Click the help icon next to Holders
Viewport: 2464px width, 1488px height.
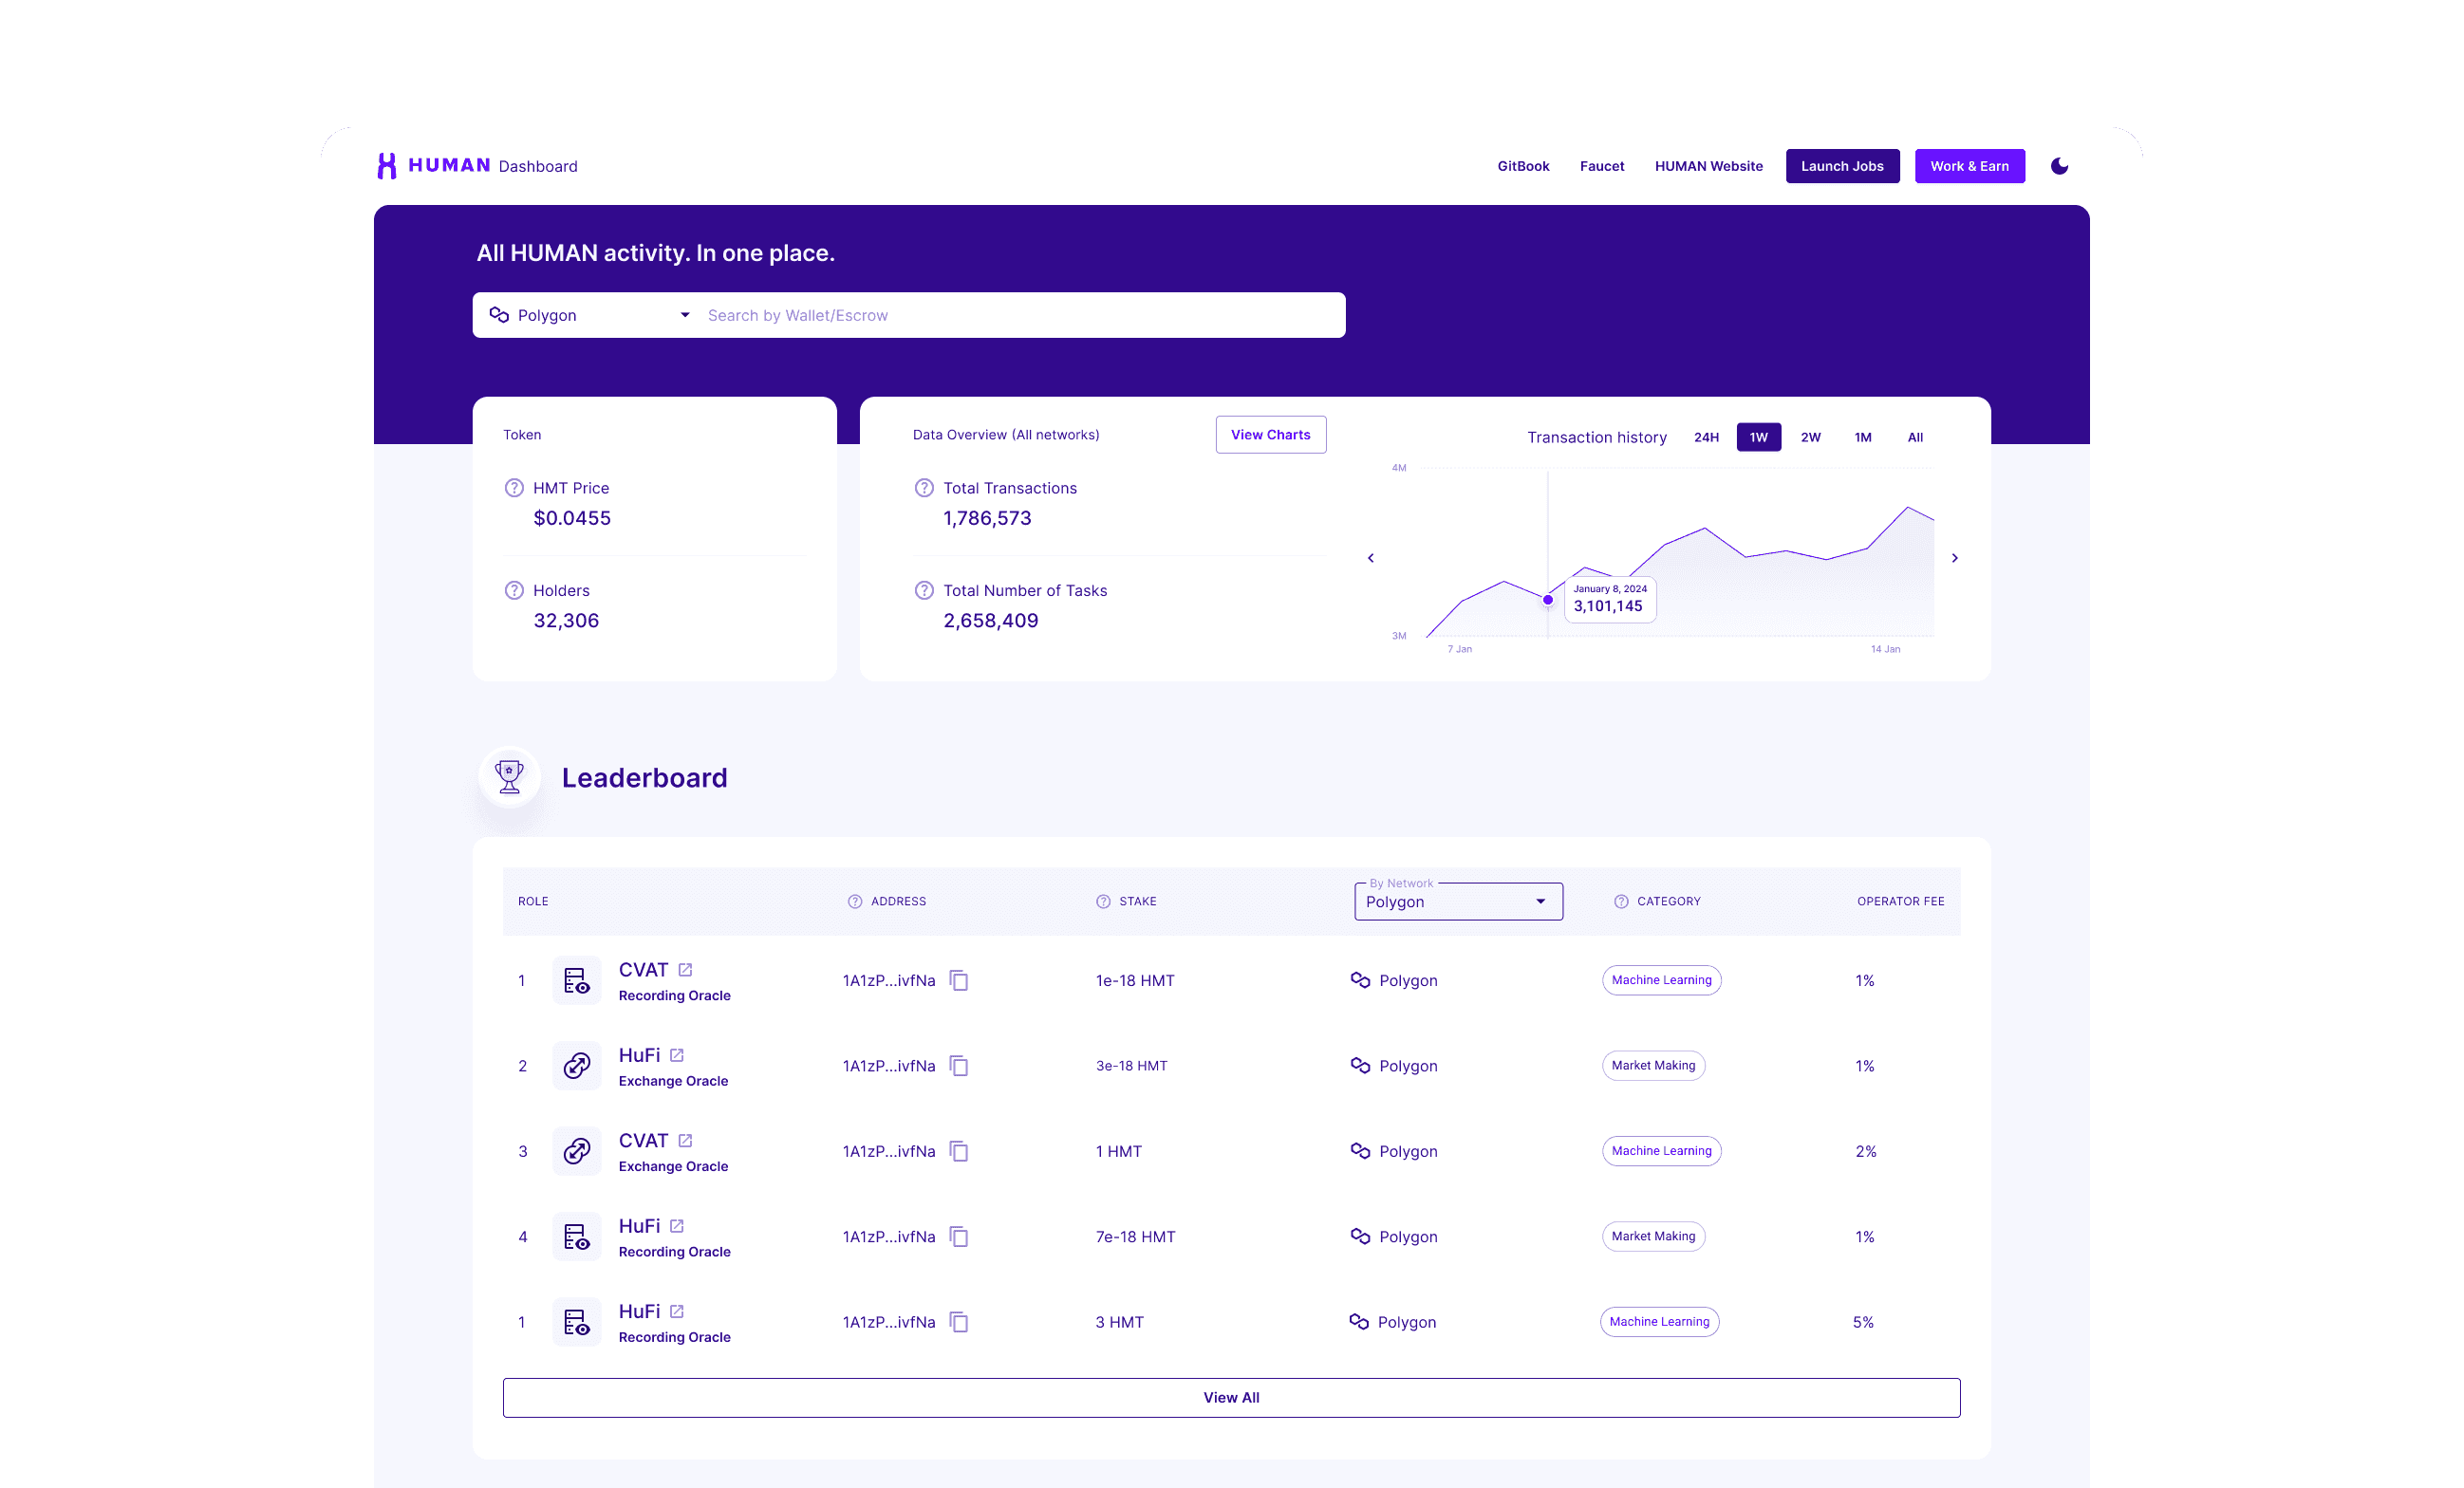pos(514,590)
